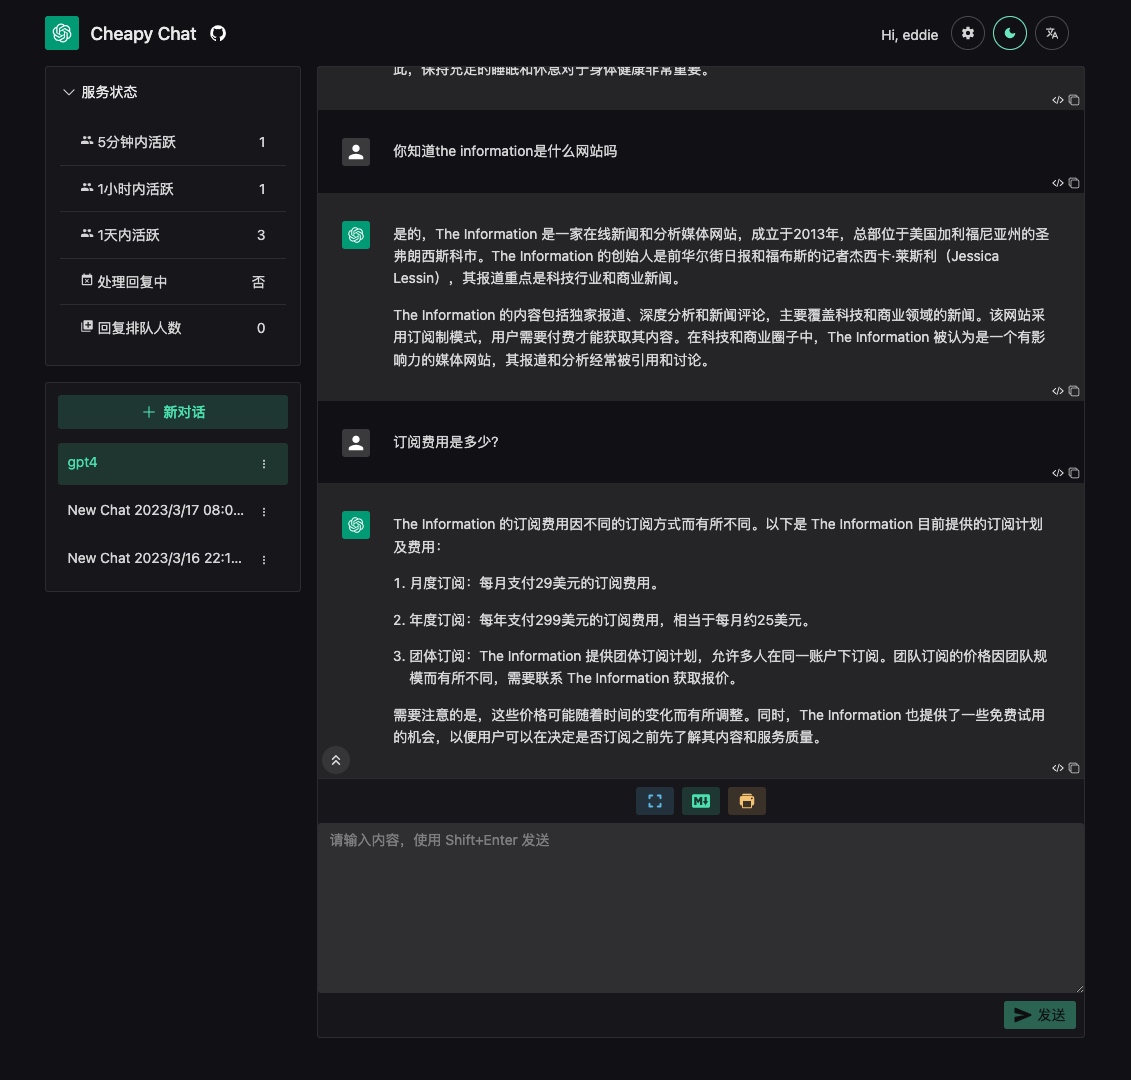This screenshot has width=1131, height=1080.
Task: Open options menu for gpt4 chat
Action: click(x=264, y=464)
